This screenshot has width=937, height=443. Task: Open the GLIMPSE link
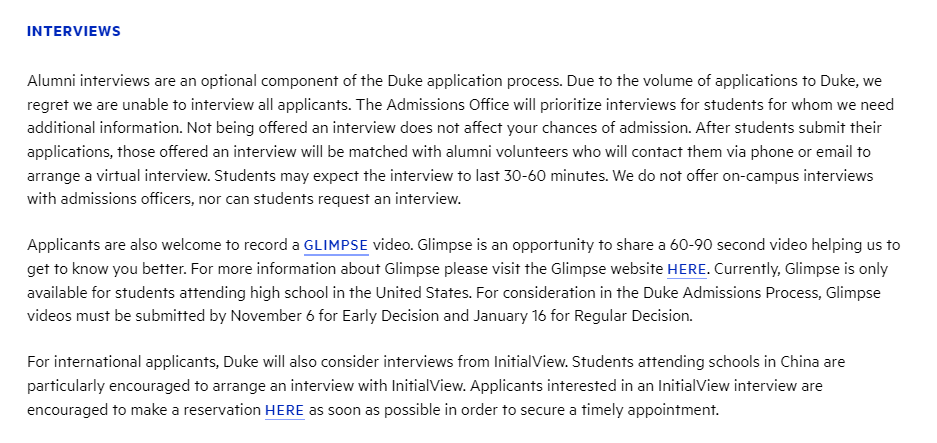[x=336, y=245]
